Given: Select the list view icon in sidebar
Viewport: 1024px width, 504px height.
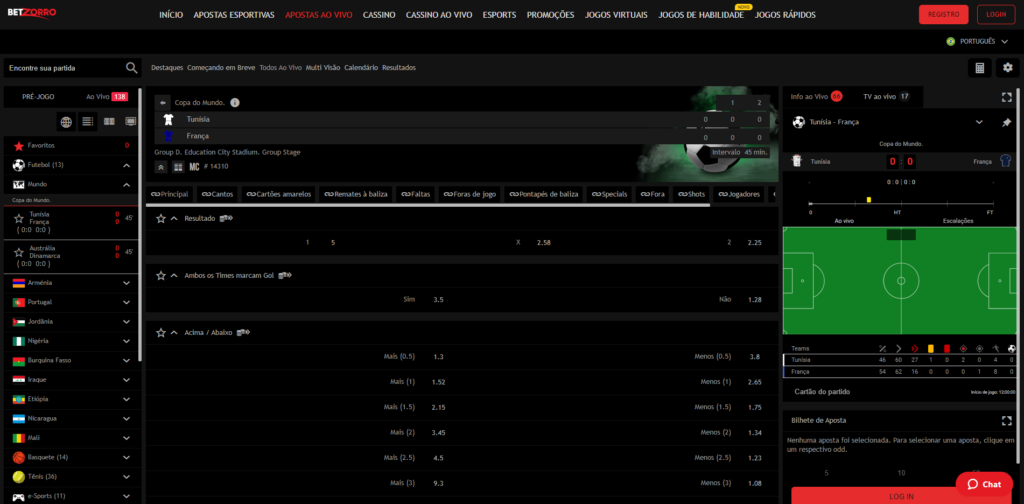Looking at the screenshot, I should point(88,121).
